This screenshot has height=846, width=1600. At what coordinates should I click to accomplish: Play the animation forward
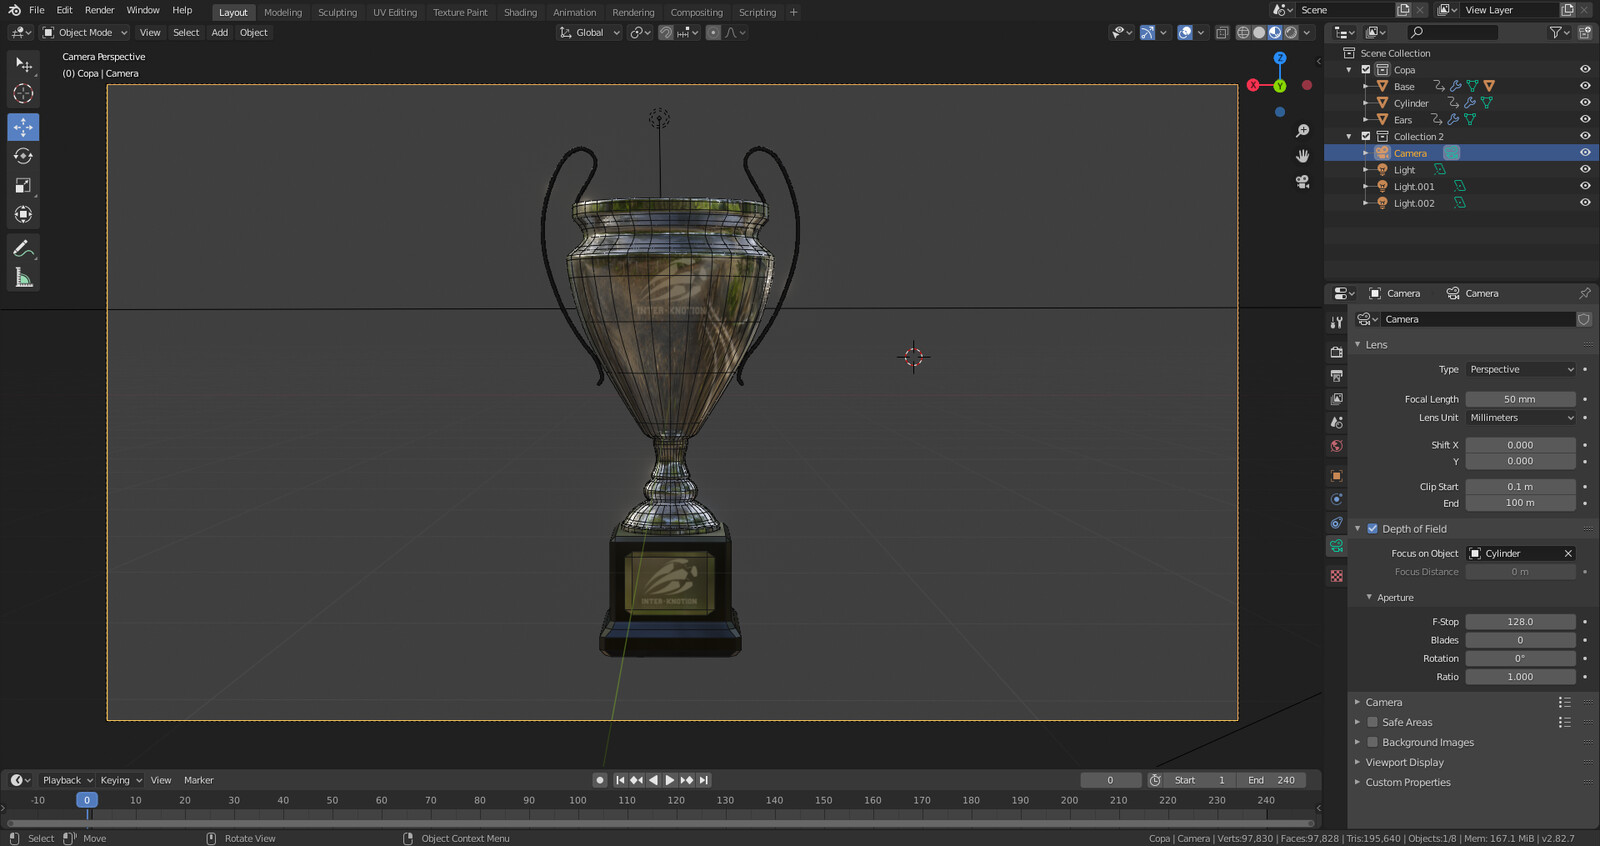pyautogui.click(x=670, y=780)
